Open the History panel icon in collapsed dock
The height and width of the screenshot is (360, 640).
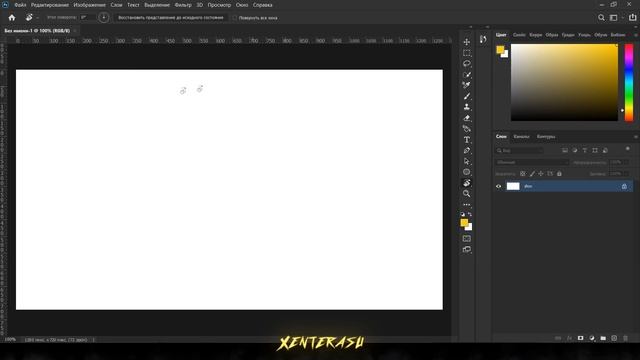tap(483, 39)
